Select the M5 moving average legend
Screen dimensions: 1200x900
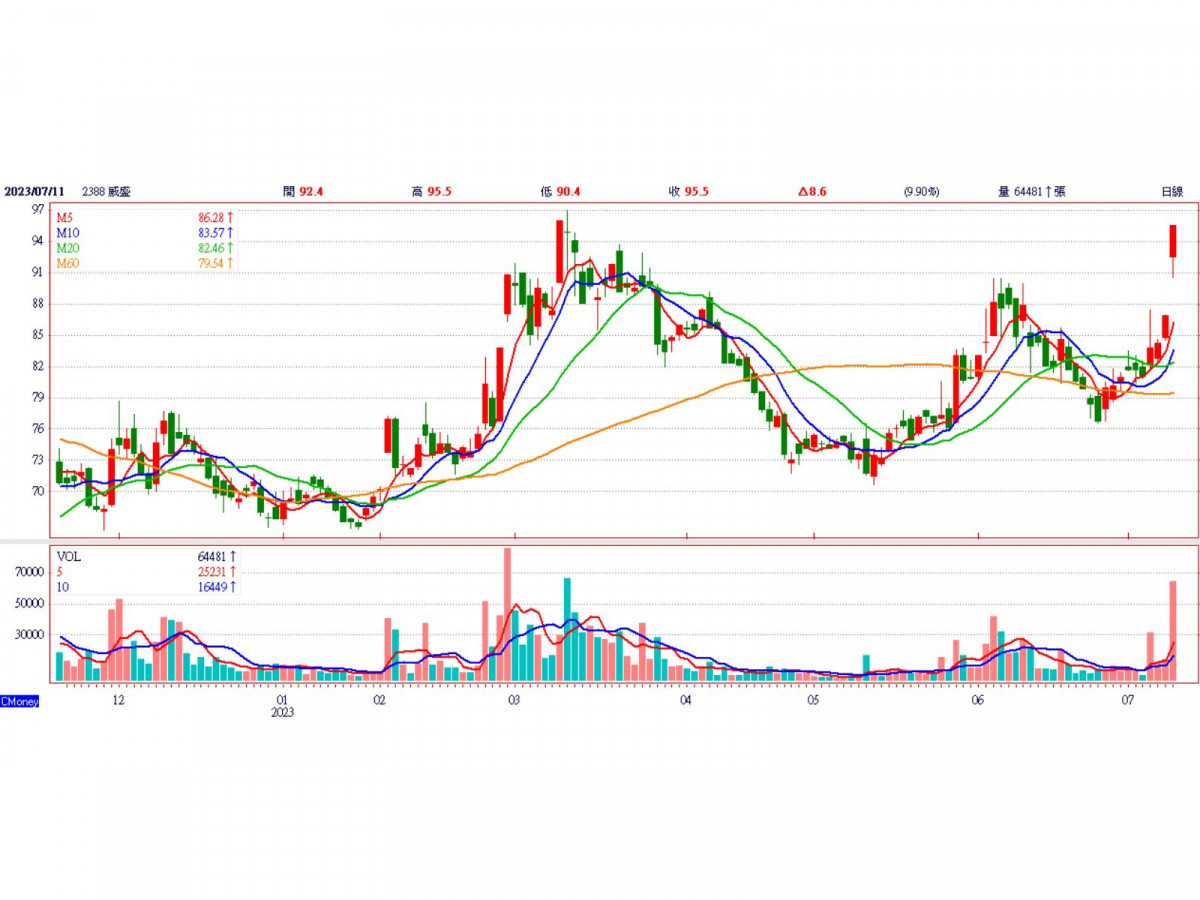65,217
